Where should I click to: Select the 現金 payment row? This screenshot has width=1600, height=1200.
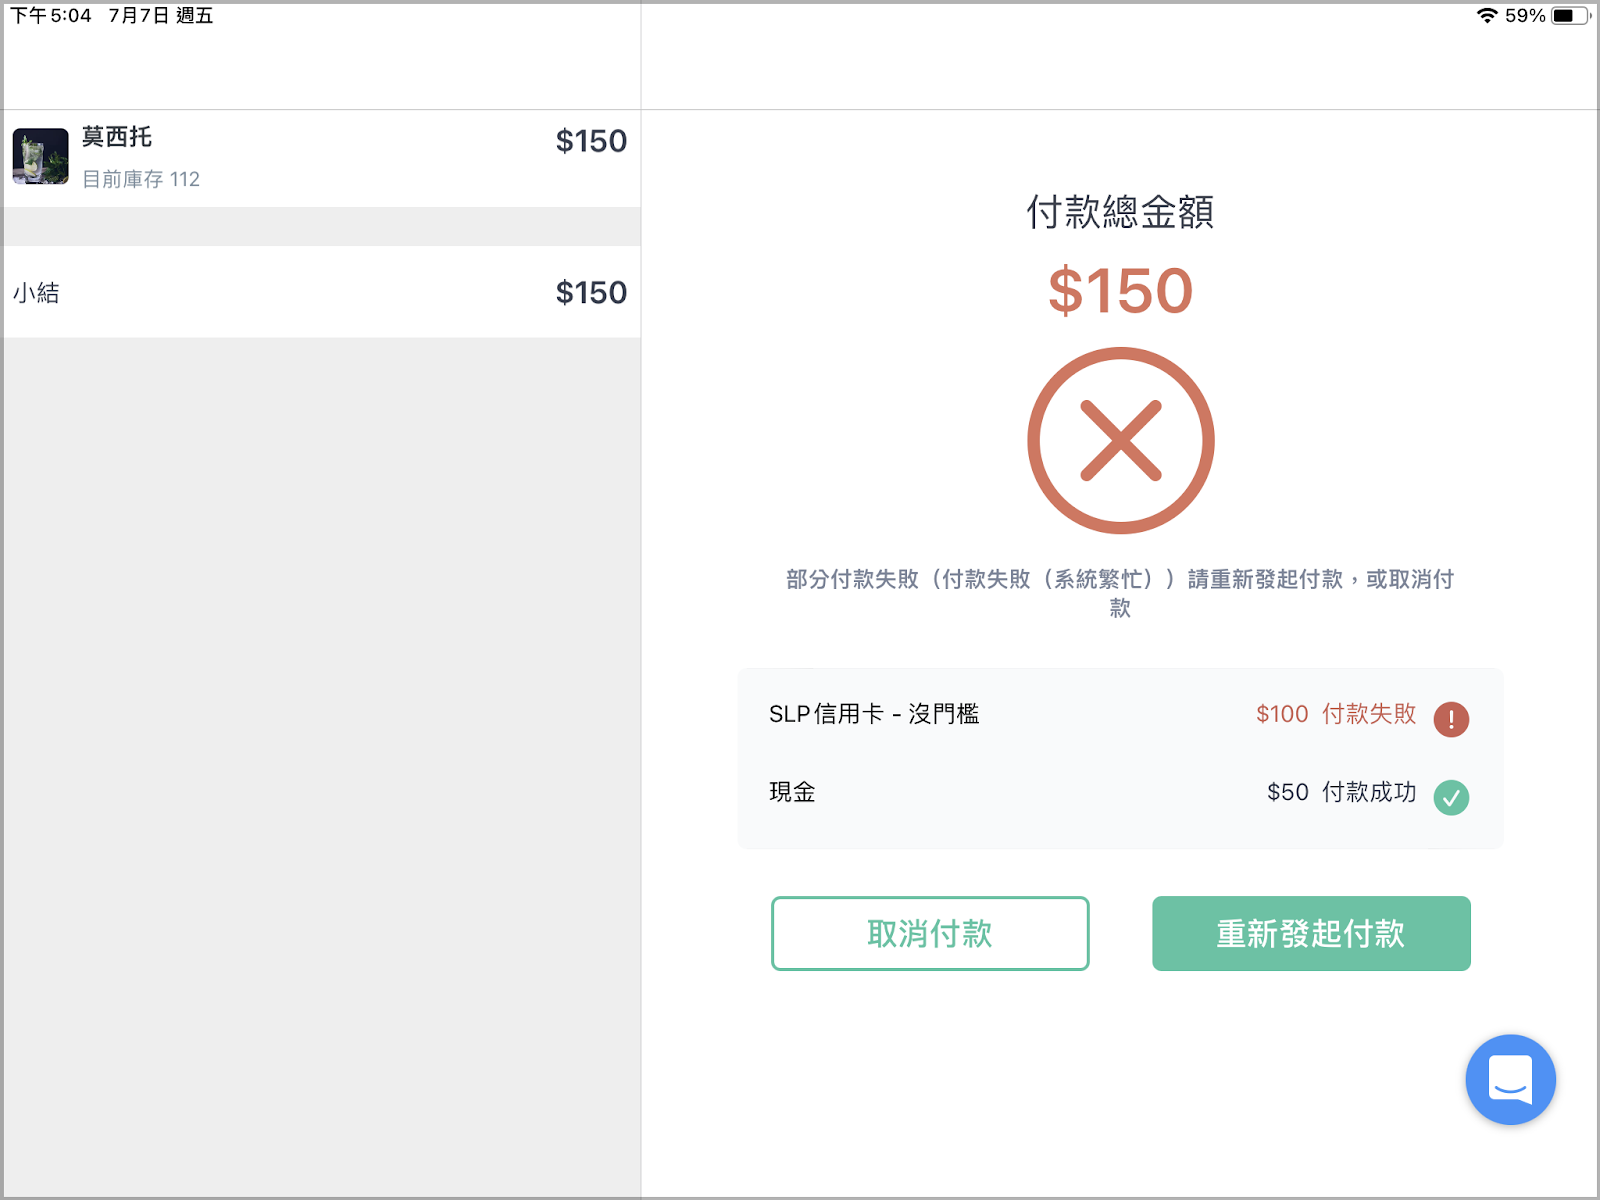pos(1120,793)
